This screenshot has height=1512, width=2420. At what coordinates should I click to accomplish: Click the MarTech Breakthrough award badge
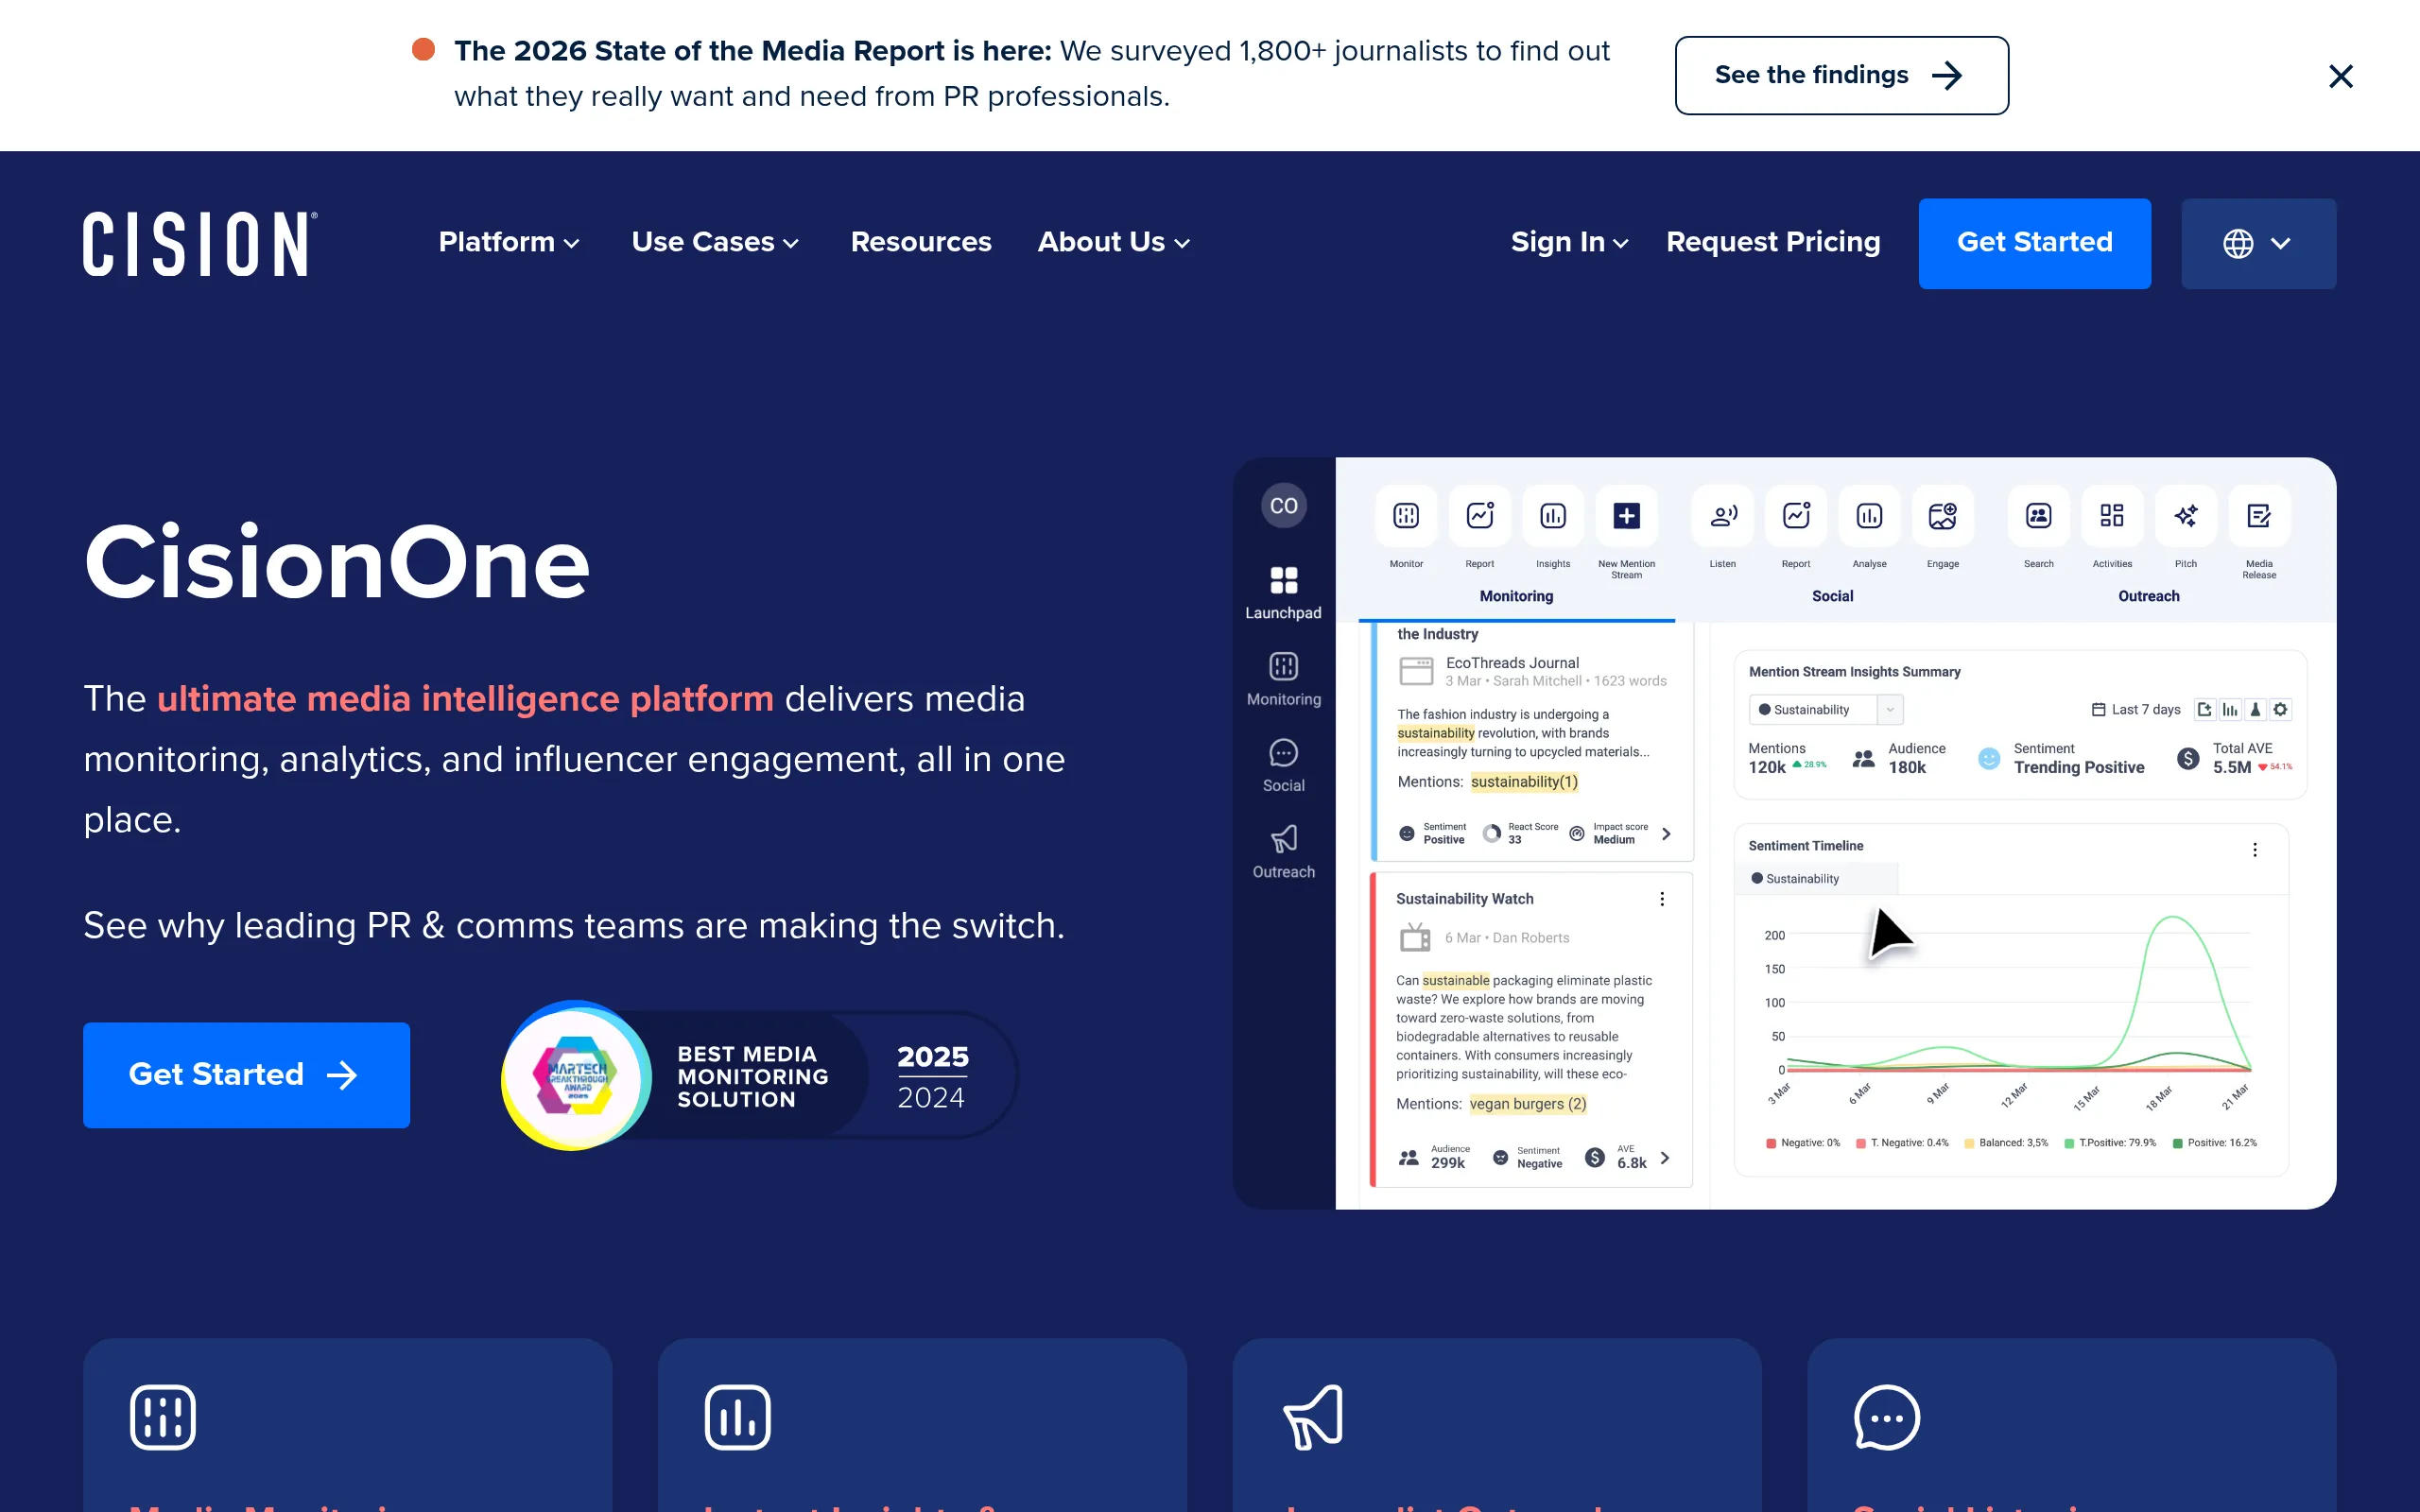click(x=758, y=1075)
